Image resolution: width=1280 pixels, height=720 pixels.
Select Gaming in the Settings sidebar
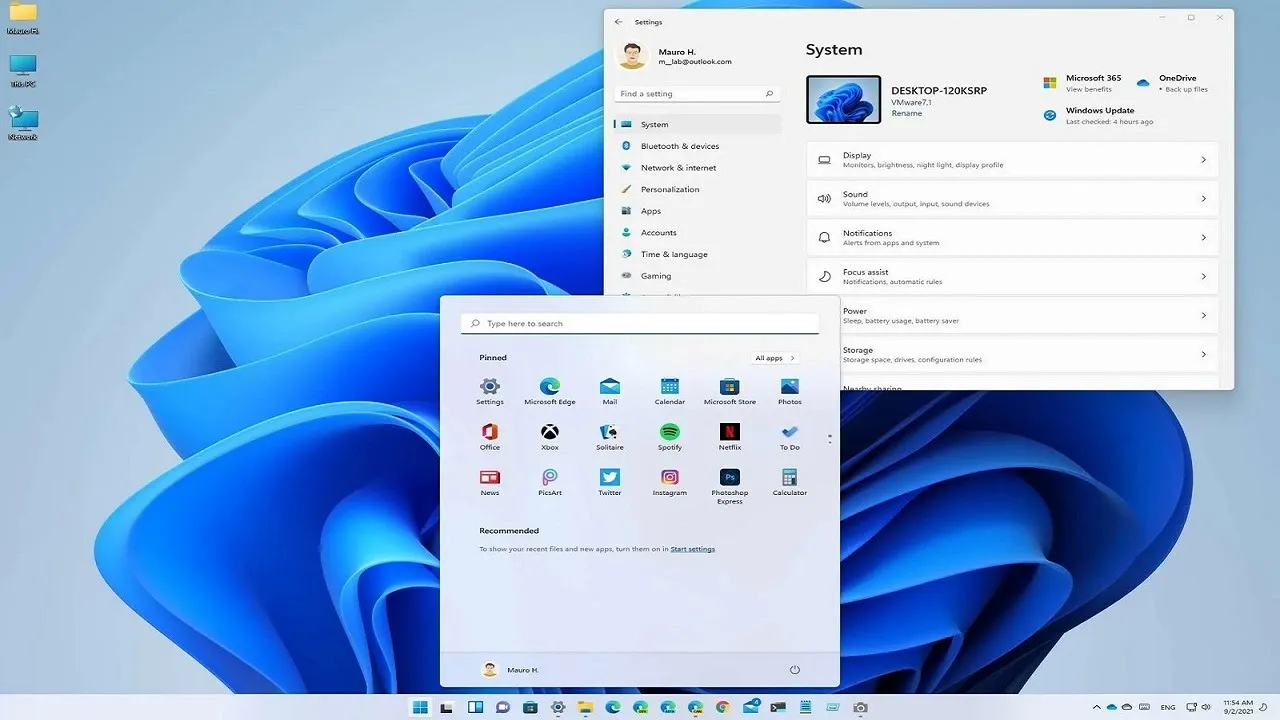pos(697,276)
